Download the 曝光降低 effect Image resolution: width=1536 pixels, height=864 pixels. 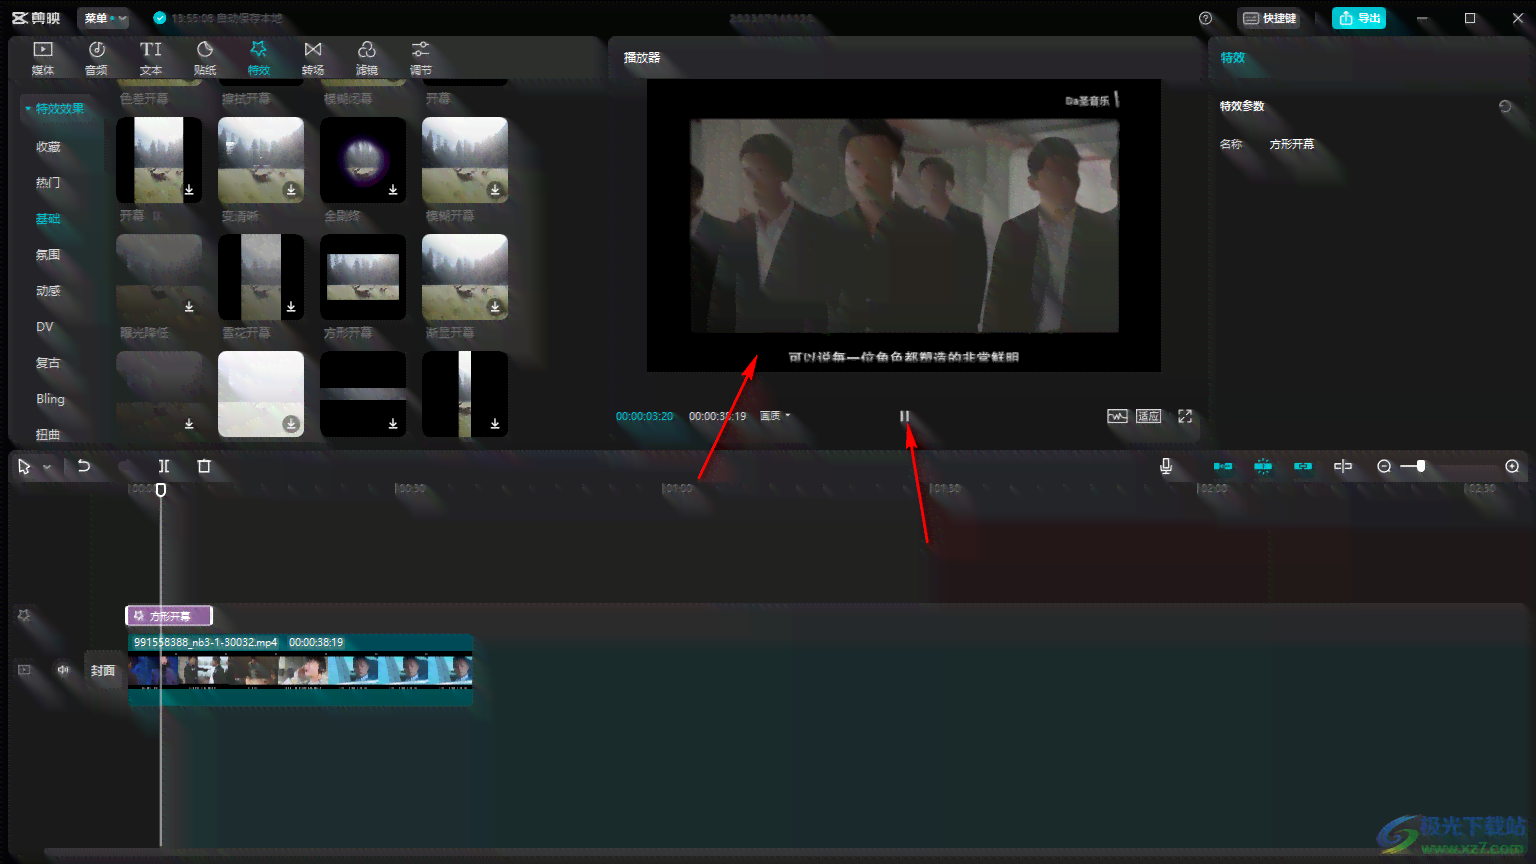(189, 307)
